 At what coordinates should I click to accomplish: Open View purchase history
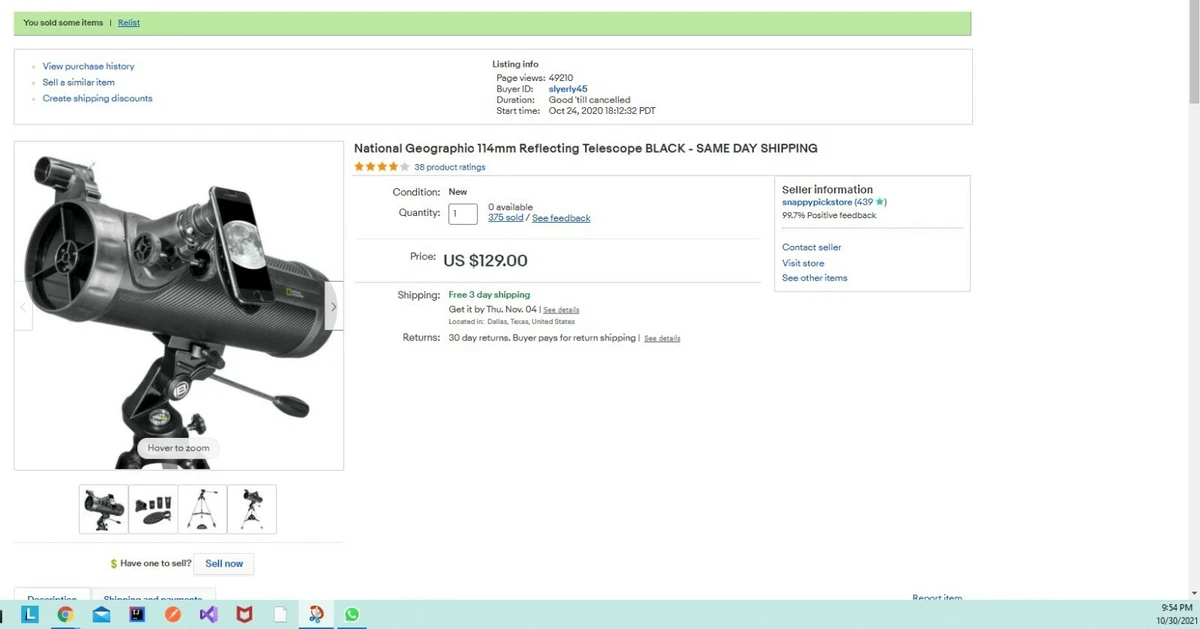tap(88, 66)
